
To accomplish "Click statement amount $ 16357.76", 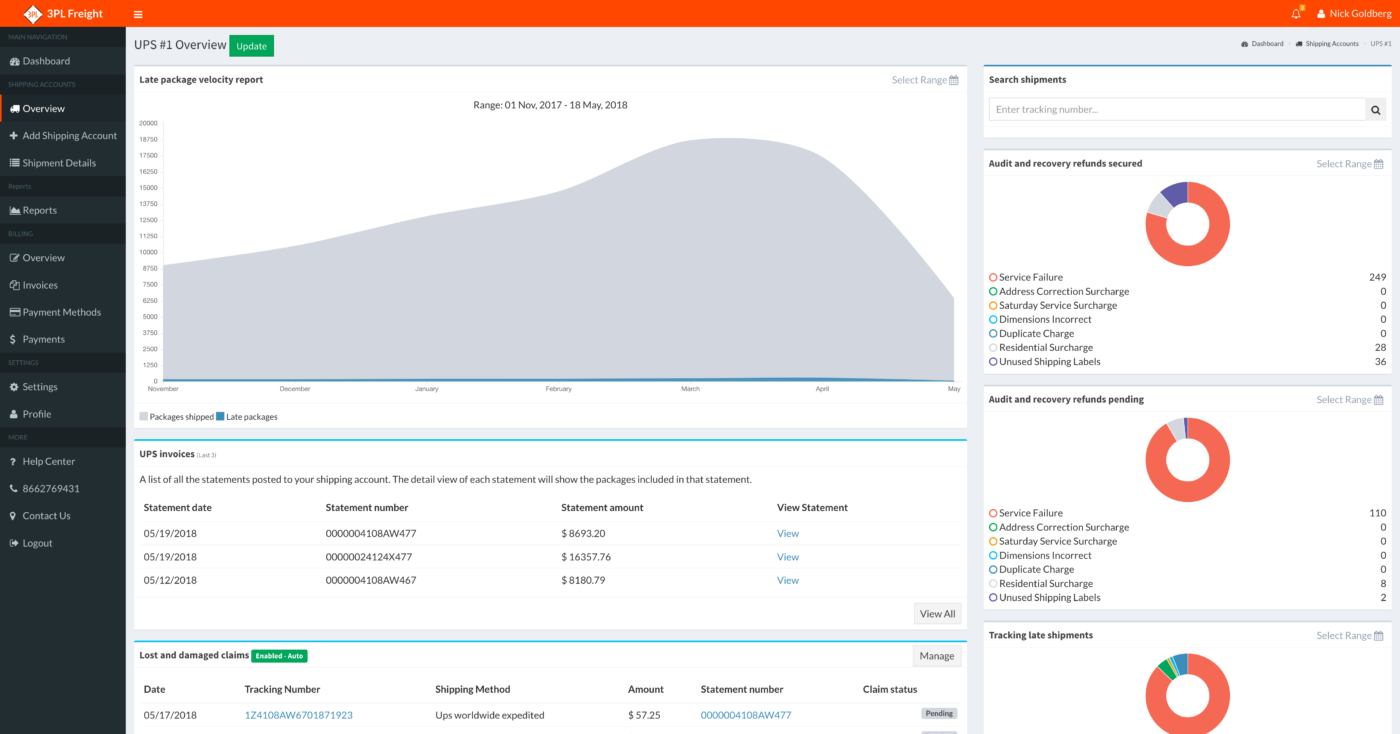I will click(586, 557).
